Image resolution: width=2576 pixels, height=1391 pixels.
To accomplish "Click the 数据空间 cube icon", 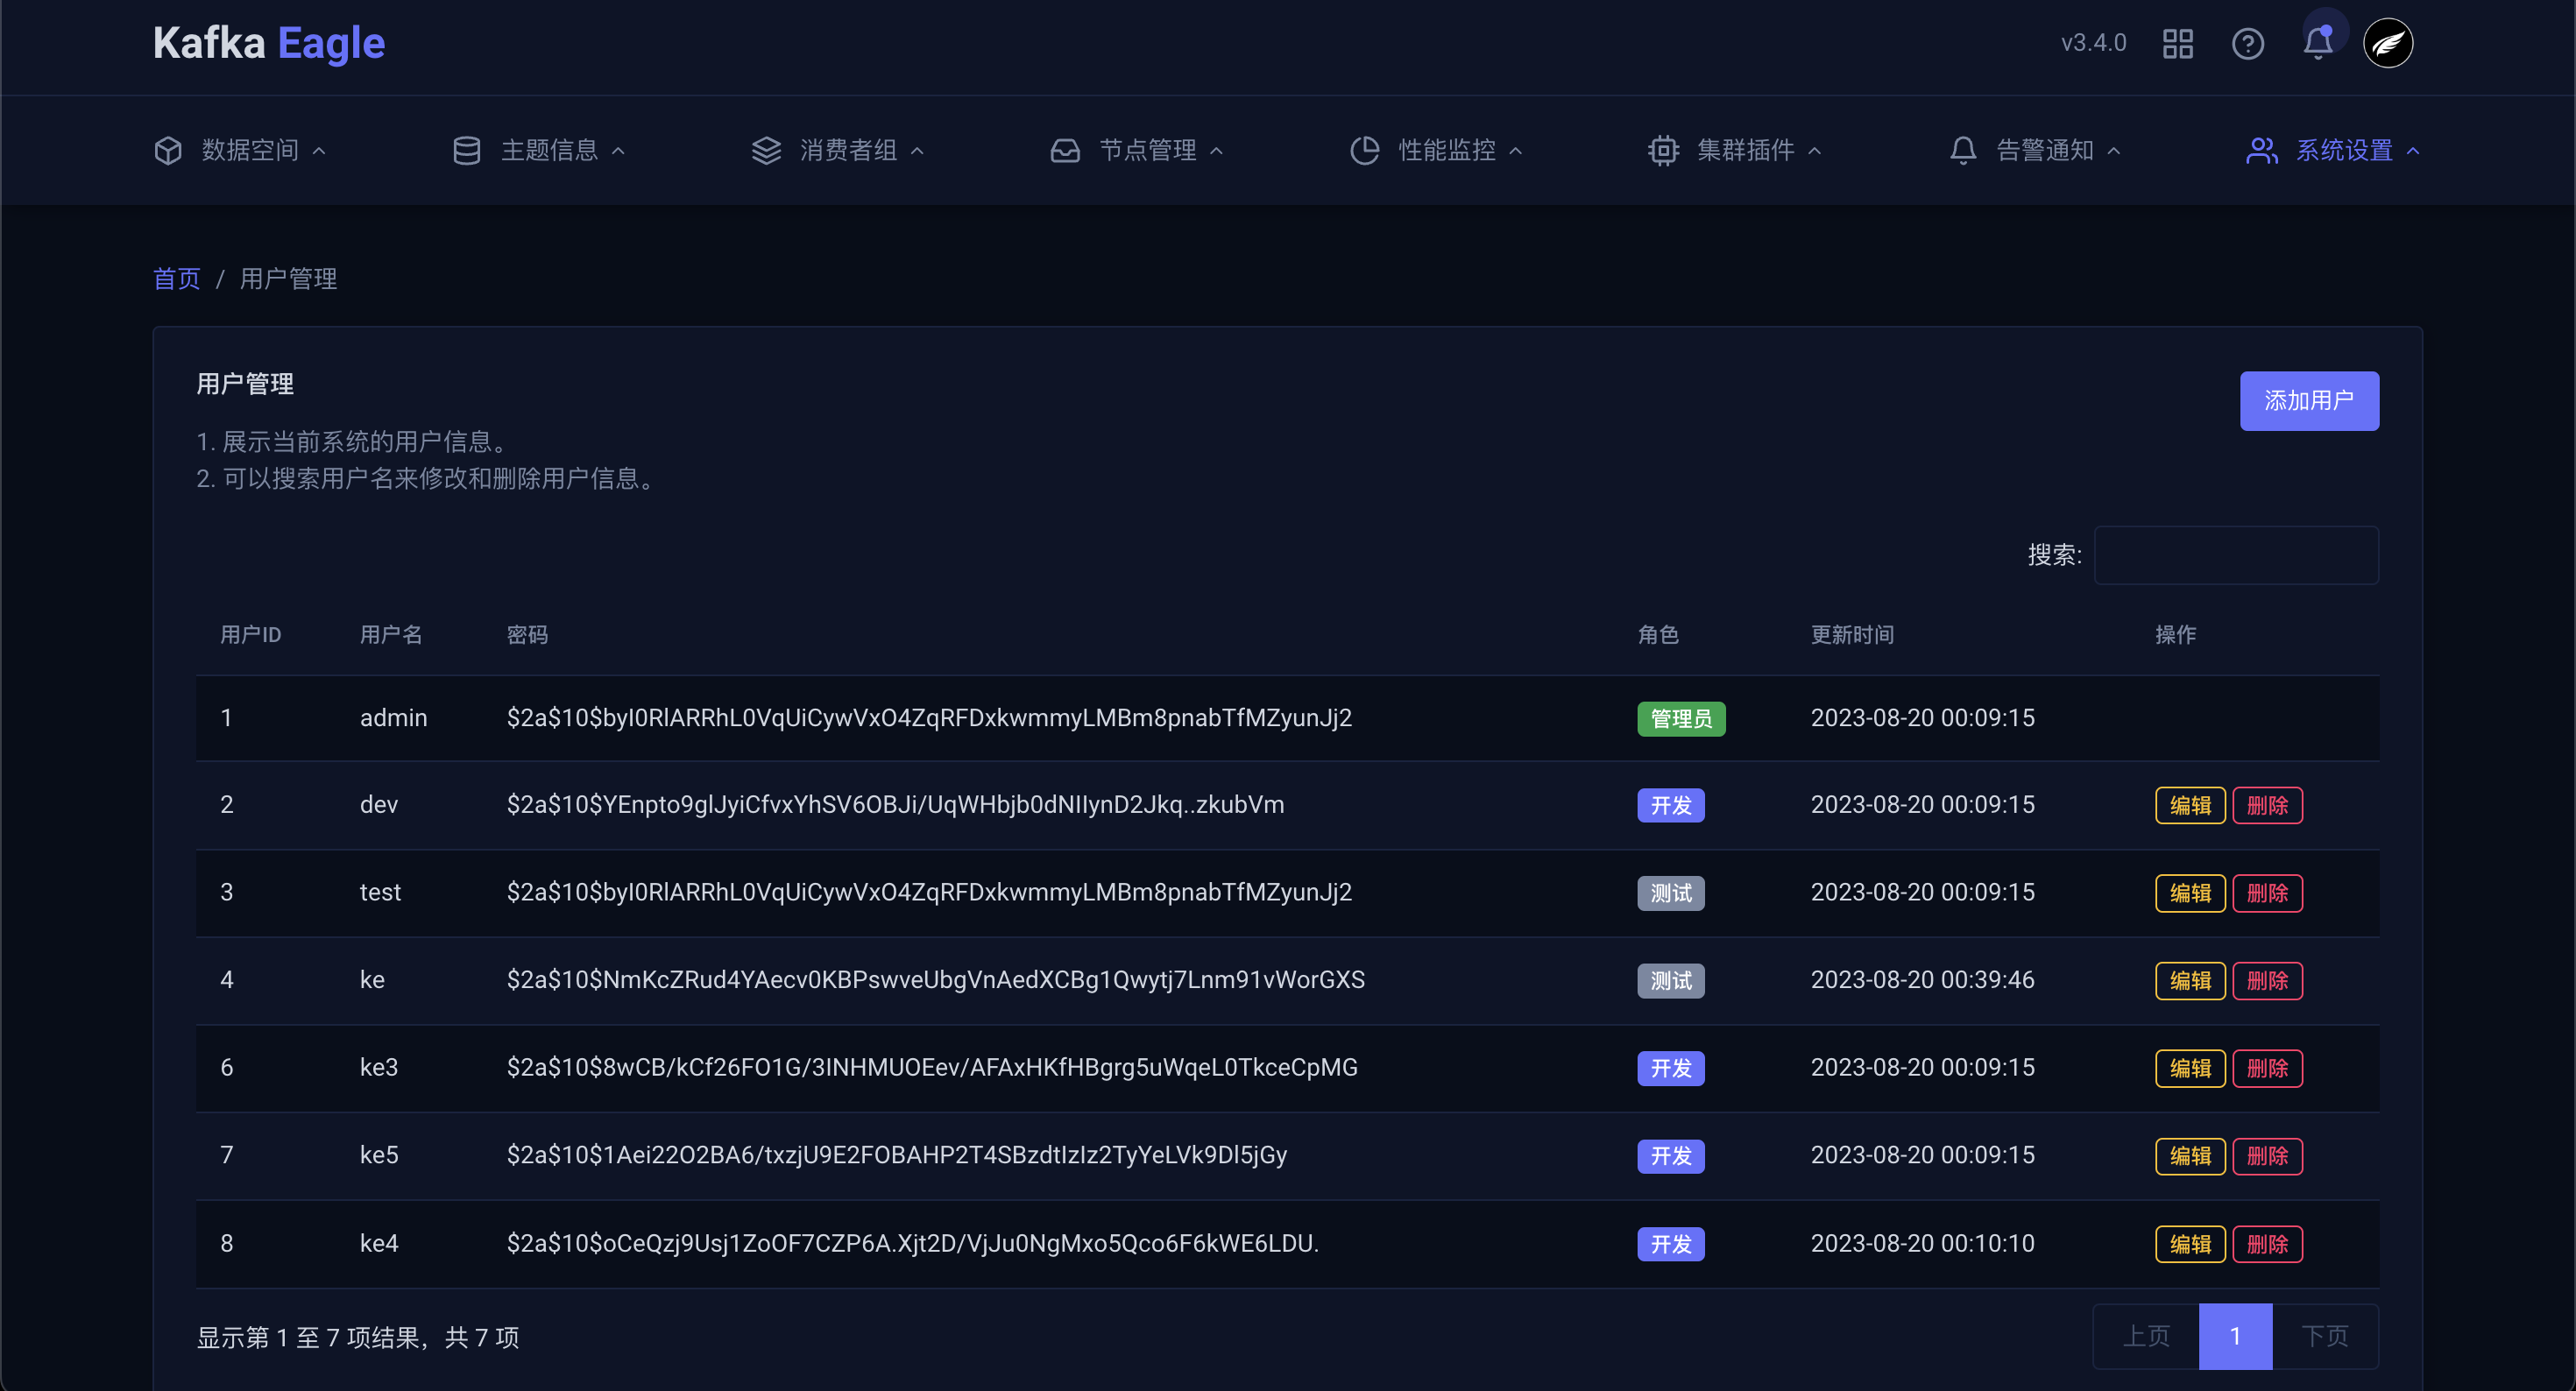I will coord(168,151).
